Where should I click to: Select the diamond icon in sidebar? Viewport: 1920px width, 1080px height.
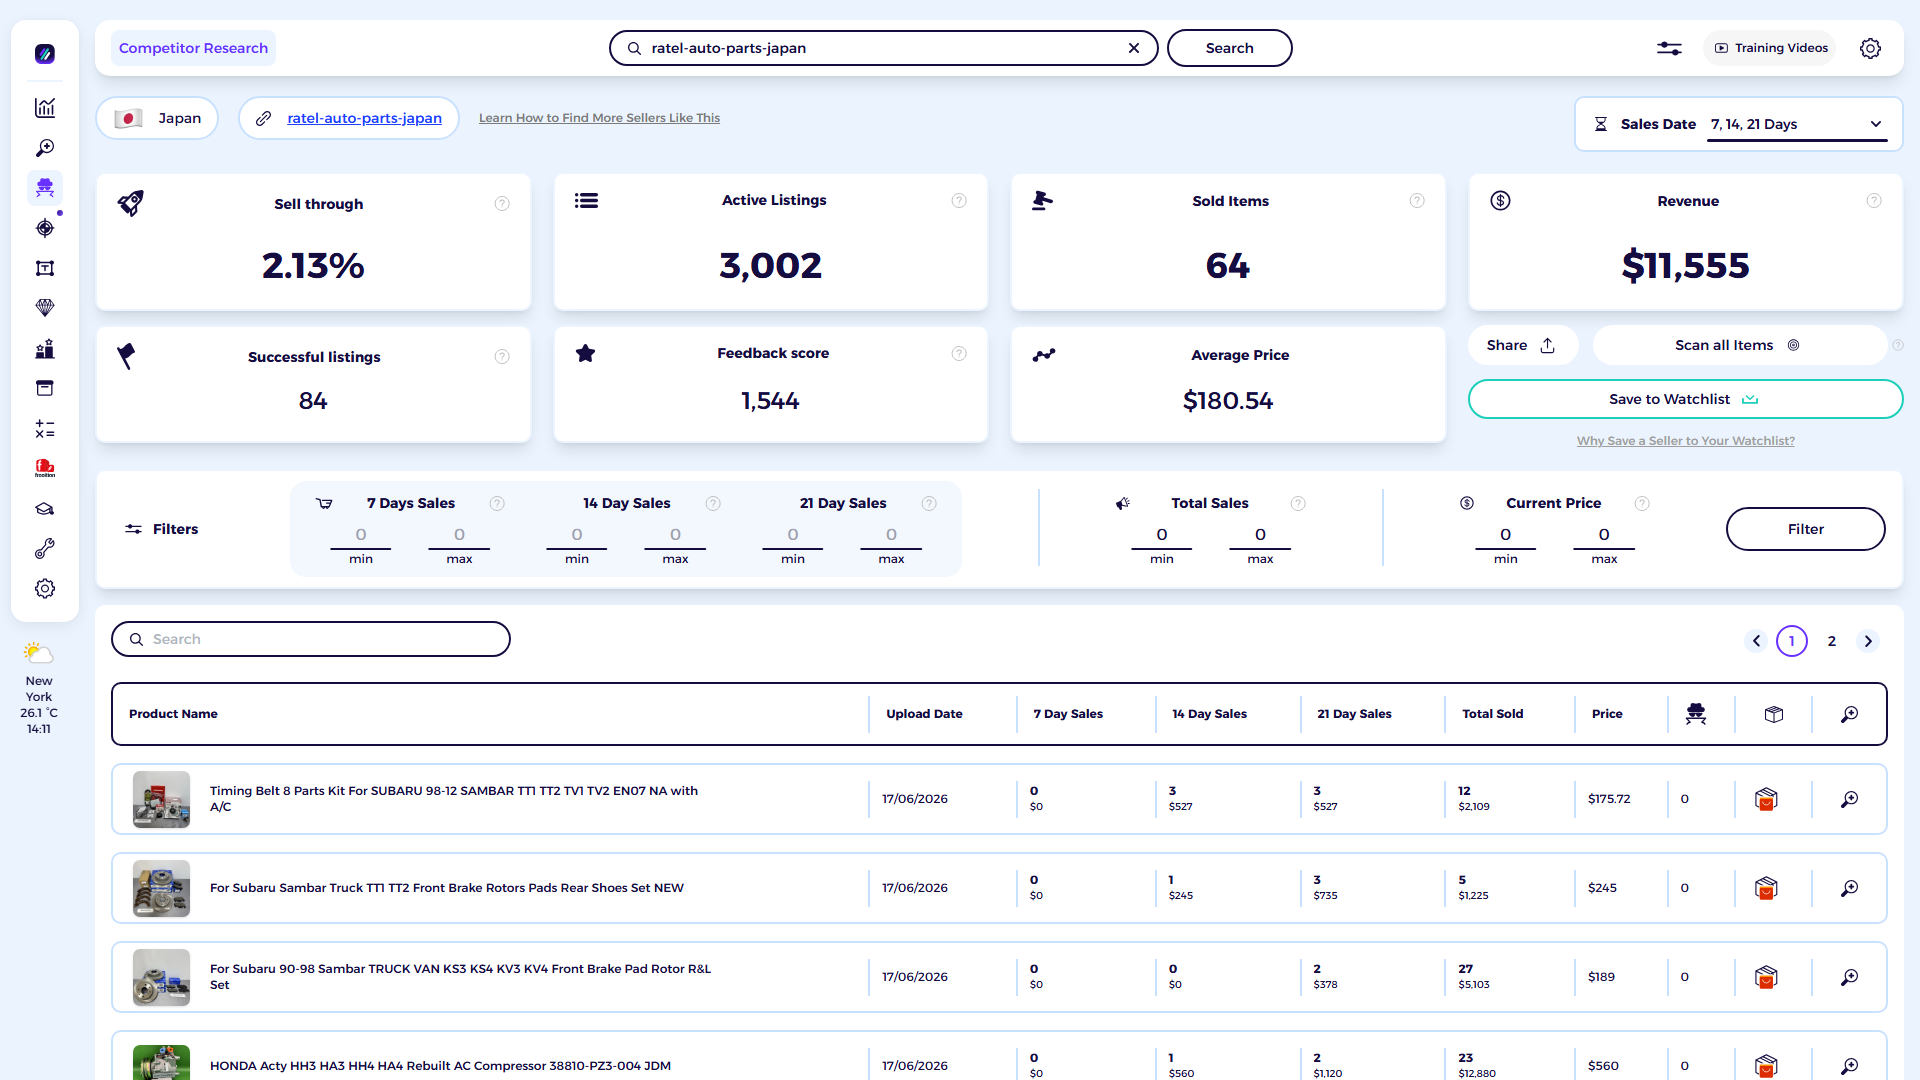[45, 308]
